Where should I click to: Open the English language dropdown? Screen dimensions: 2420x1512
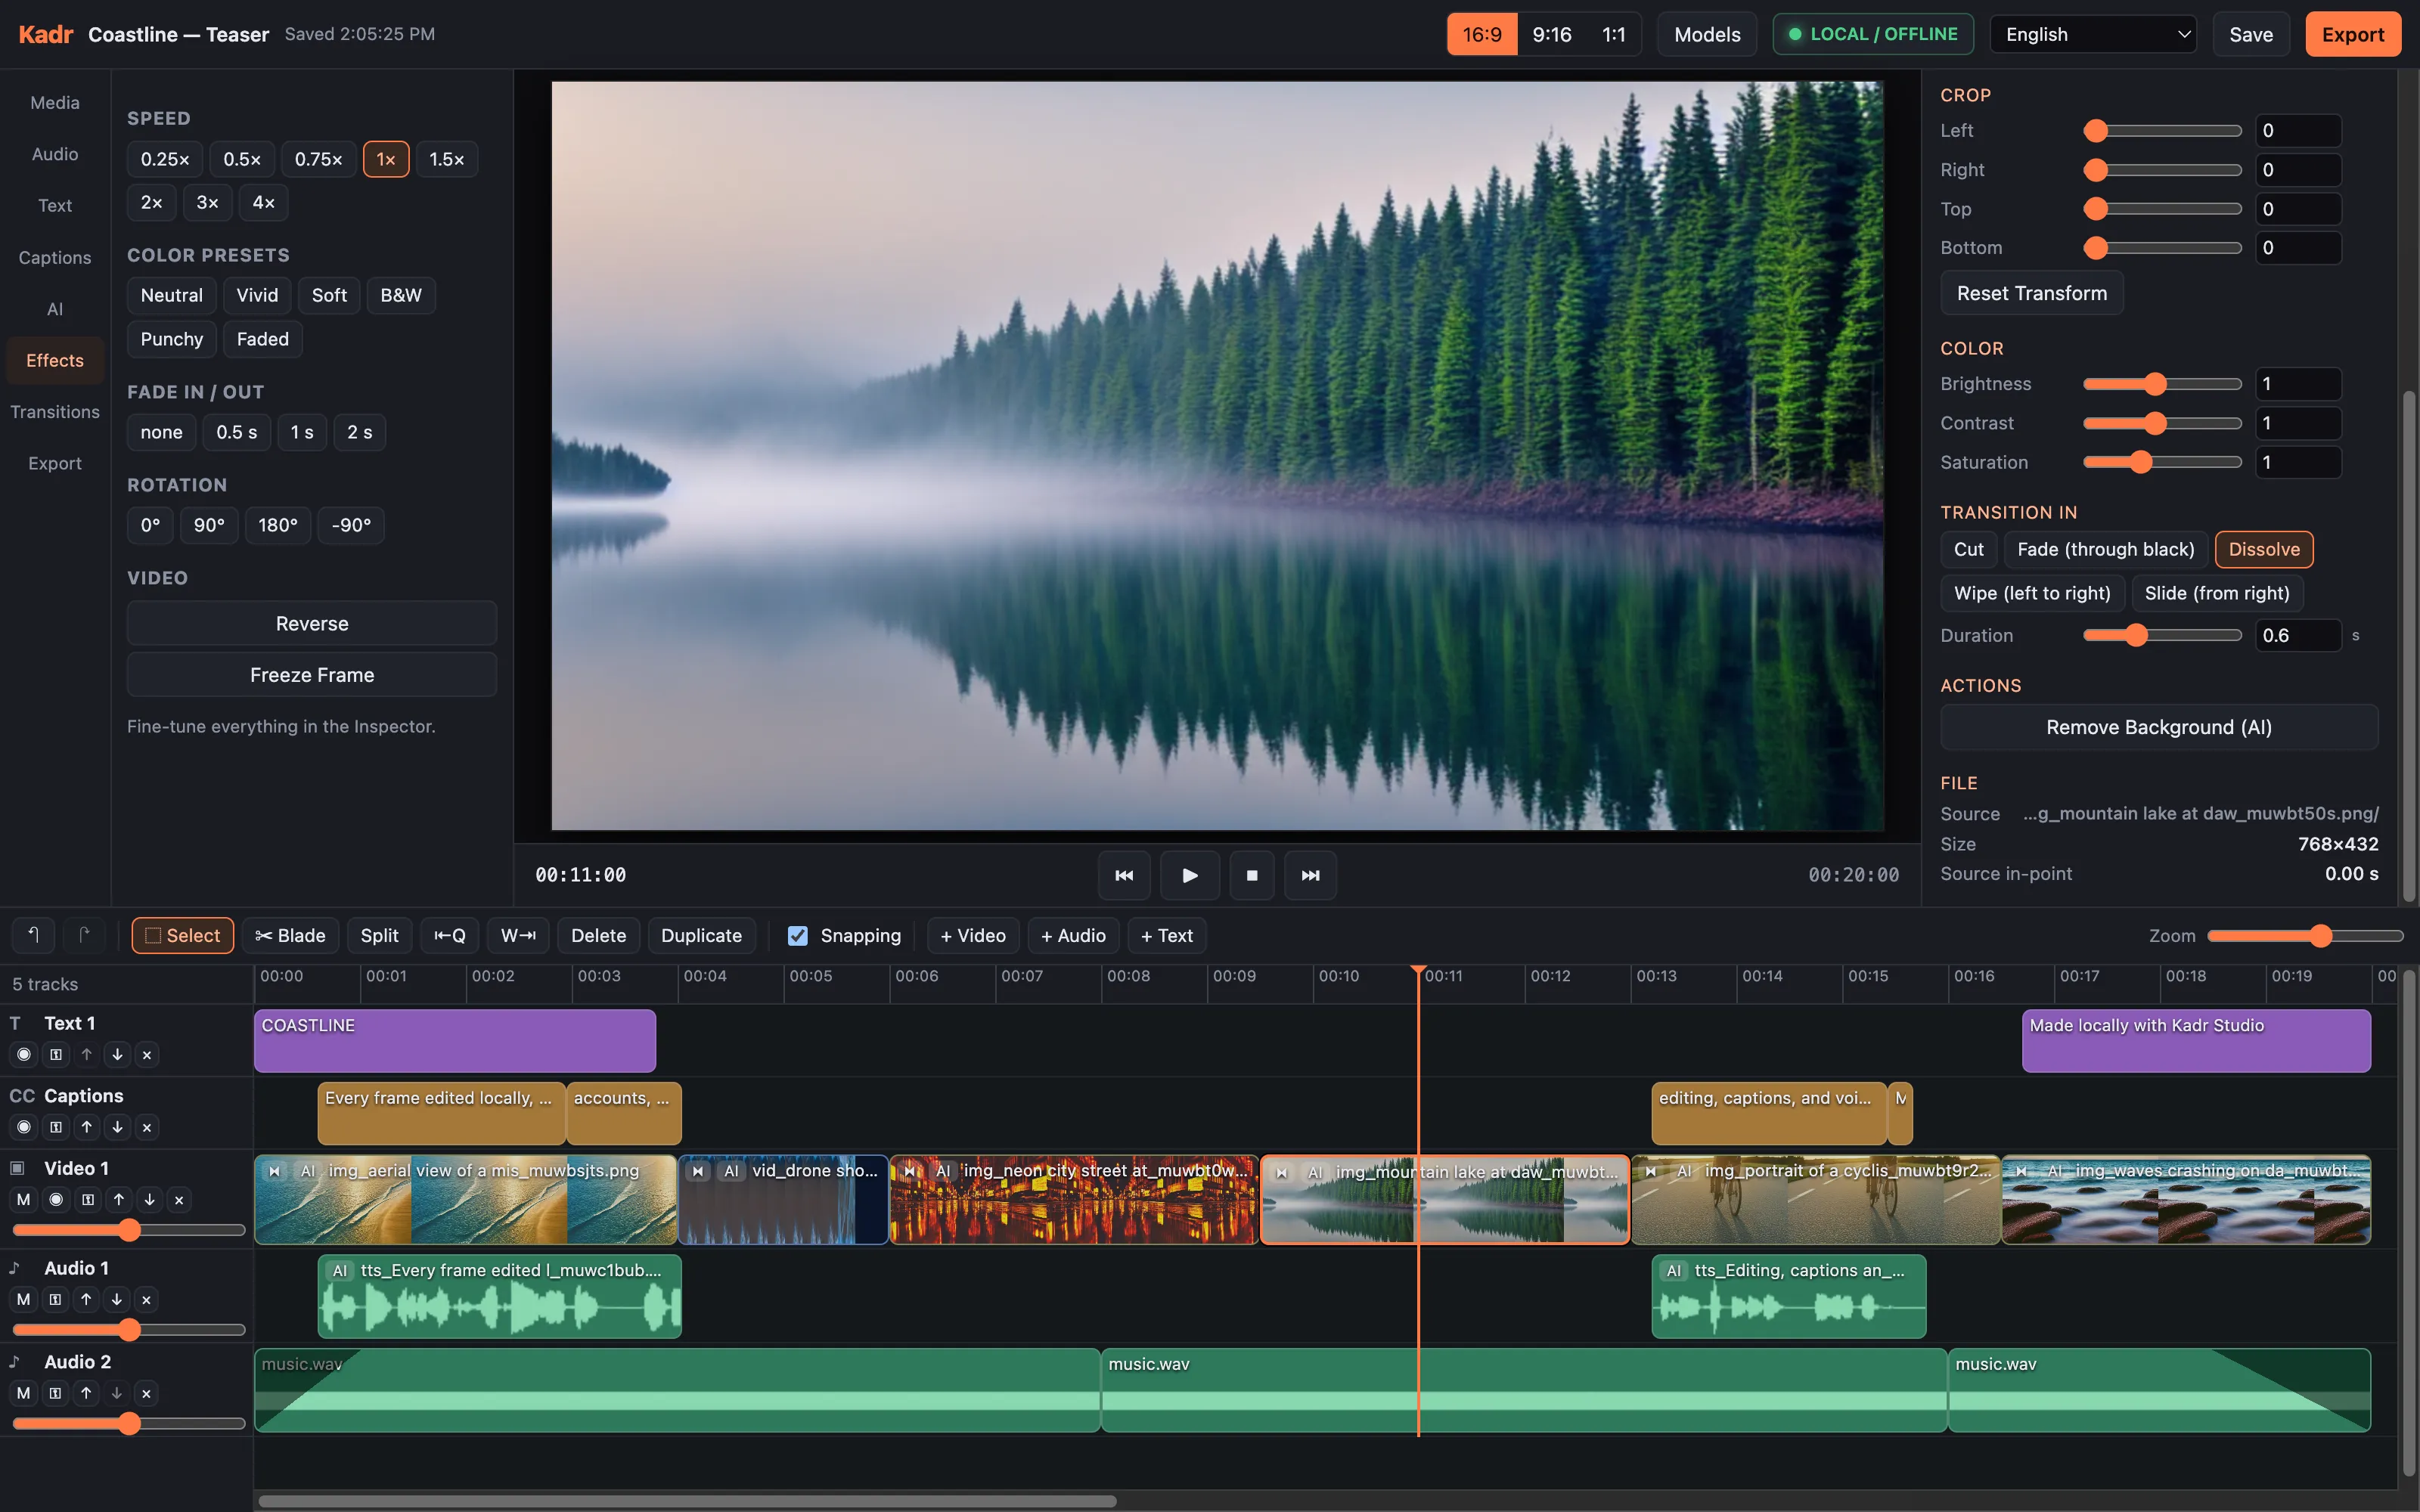coord(2092,34)
